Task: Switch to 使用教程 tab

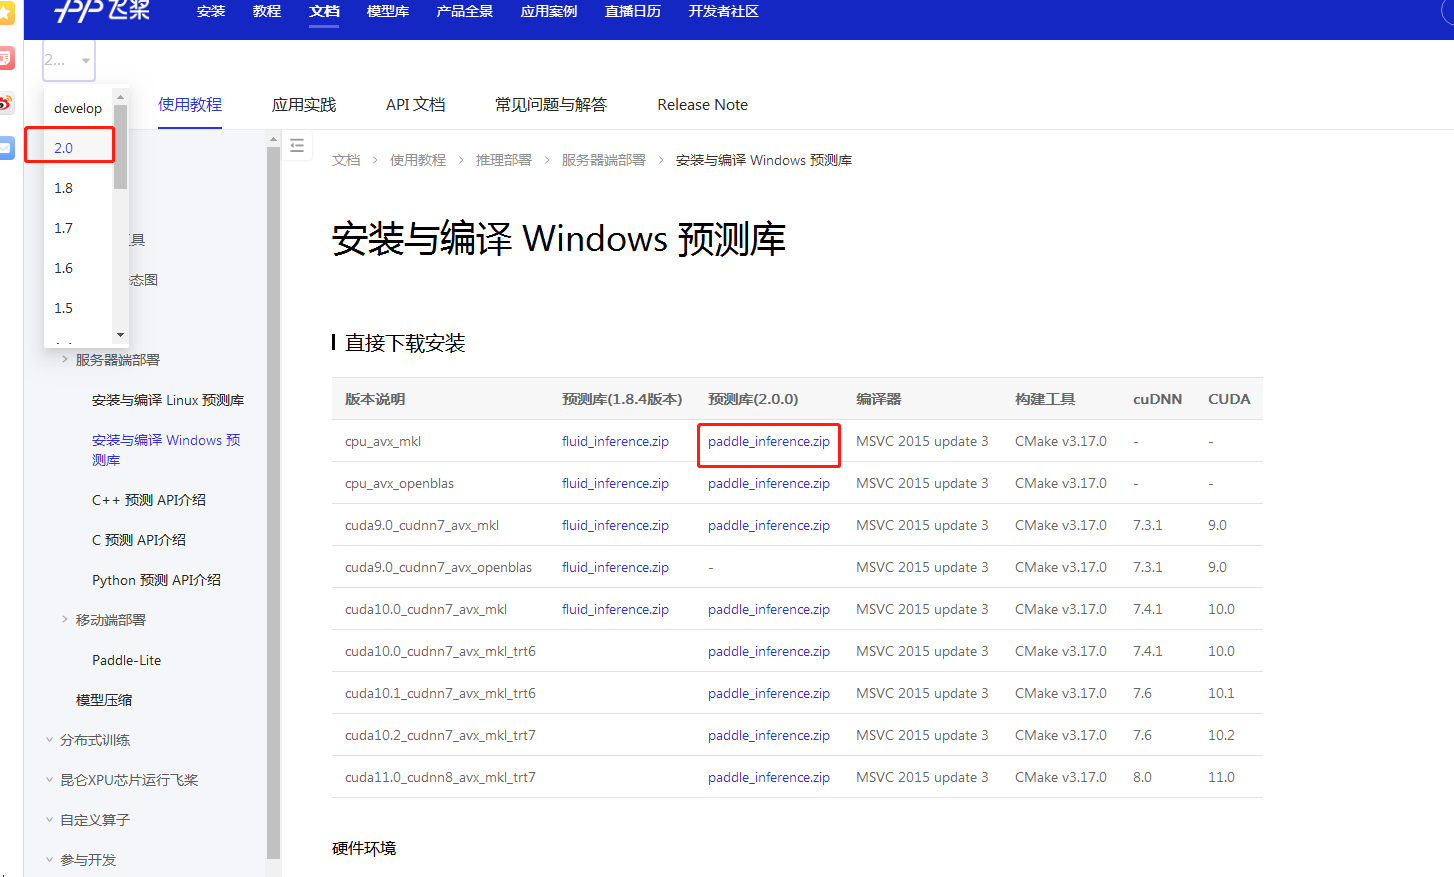Action: pyautogui.click(x=190, y=104)
